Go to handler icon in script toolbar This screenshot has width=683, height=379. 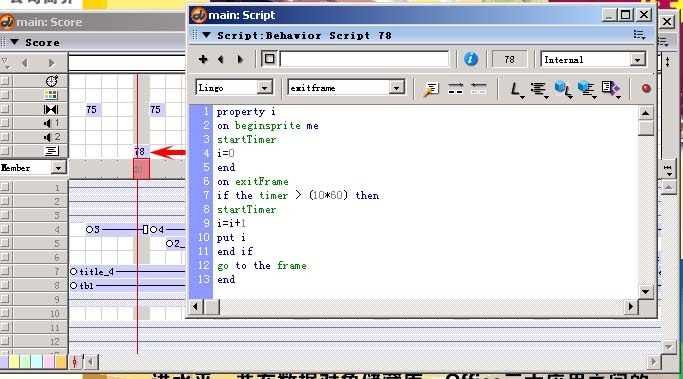pyautogui.click(x=431, y=89)
